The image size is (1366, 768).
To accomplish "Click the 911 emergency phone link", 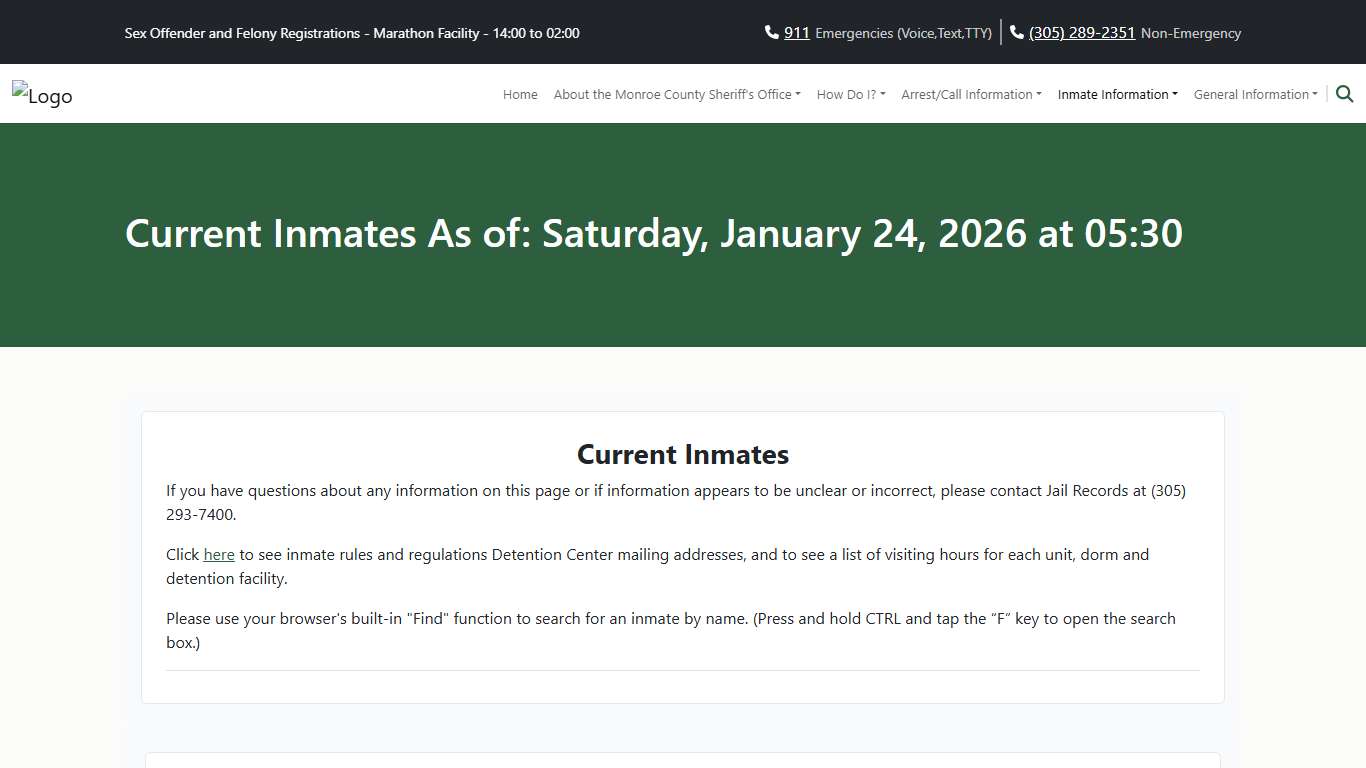I will point(797,33).
